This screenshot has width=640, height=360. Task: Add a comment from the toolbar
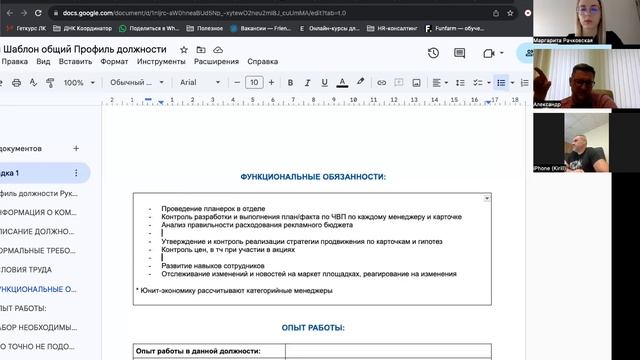[399, 83]
